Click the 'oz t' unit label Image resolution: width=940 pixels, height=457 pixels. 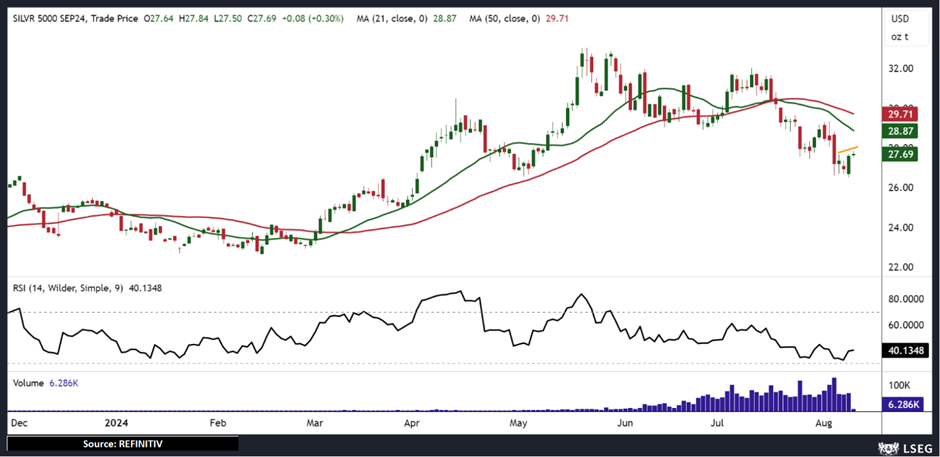tap(900, 37)
